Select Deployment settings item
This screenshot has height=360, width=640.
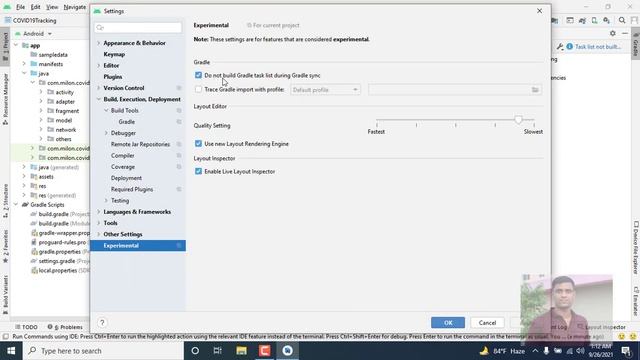pyautogui.click(x=126, y=178)
